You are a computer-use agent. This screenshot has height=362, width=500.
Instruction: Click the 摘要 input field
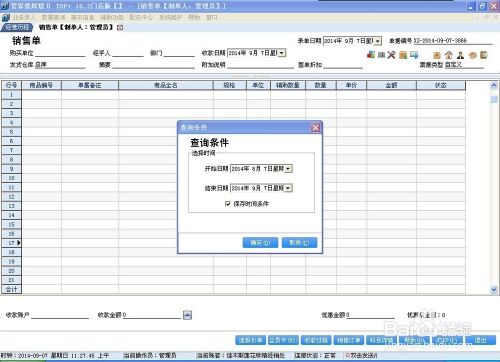coord(153,65)
